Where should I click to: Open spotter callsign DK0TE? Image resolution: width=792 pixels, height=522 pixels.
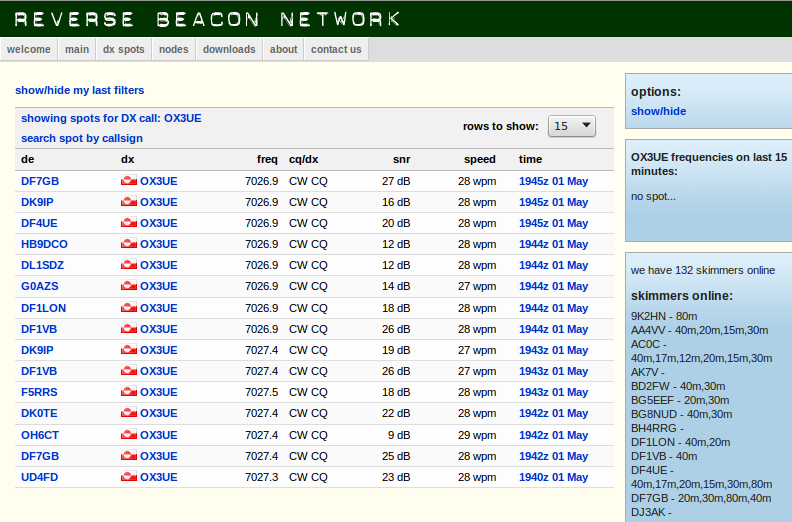coord(39,413)
